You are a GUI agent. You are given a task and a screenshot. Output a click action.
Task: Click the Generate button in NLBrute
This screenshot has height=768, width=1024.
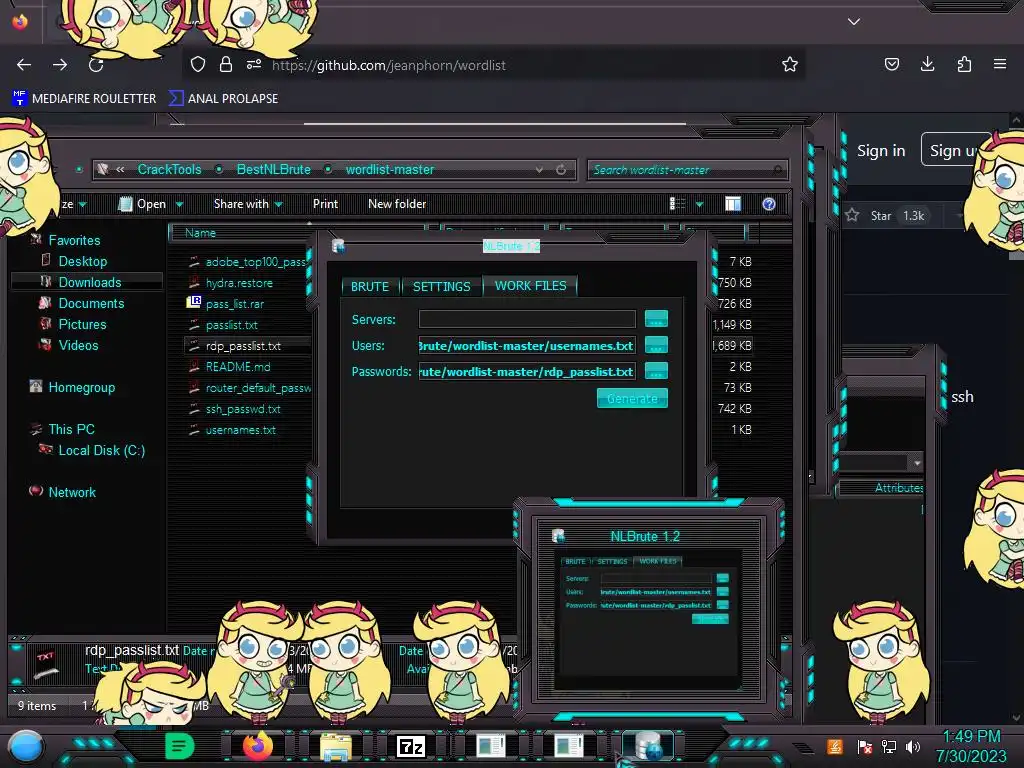tap(632, 398)
